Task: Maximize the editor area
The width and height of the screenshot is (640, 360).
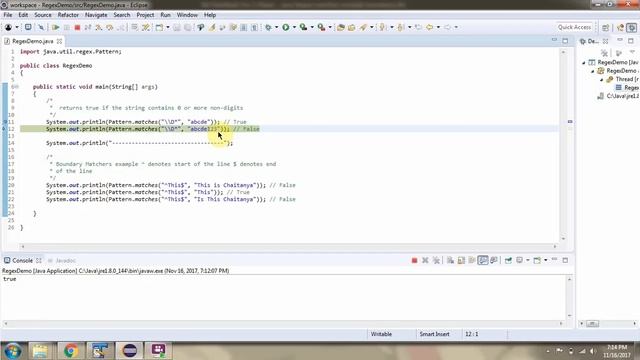Action: click(x=565, y=41)
